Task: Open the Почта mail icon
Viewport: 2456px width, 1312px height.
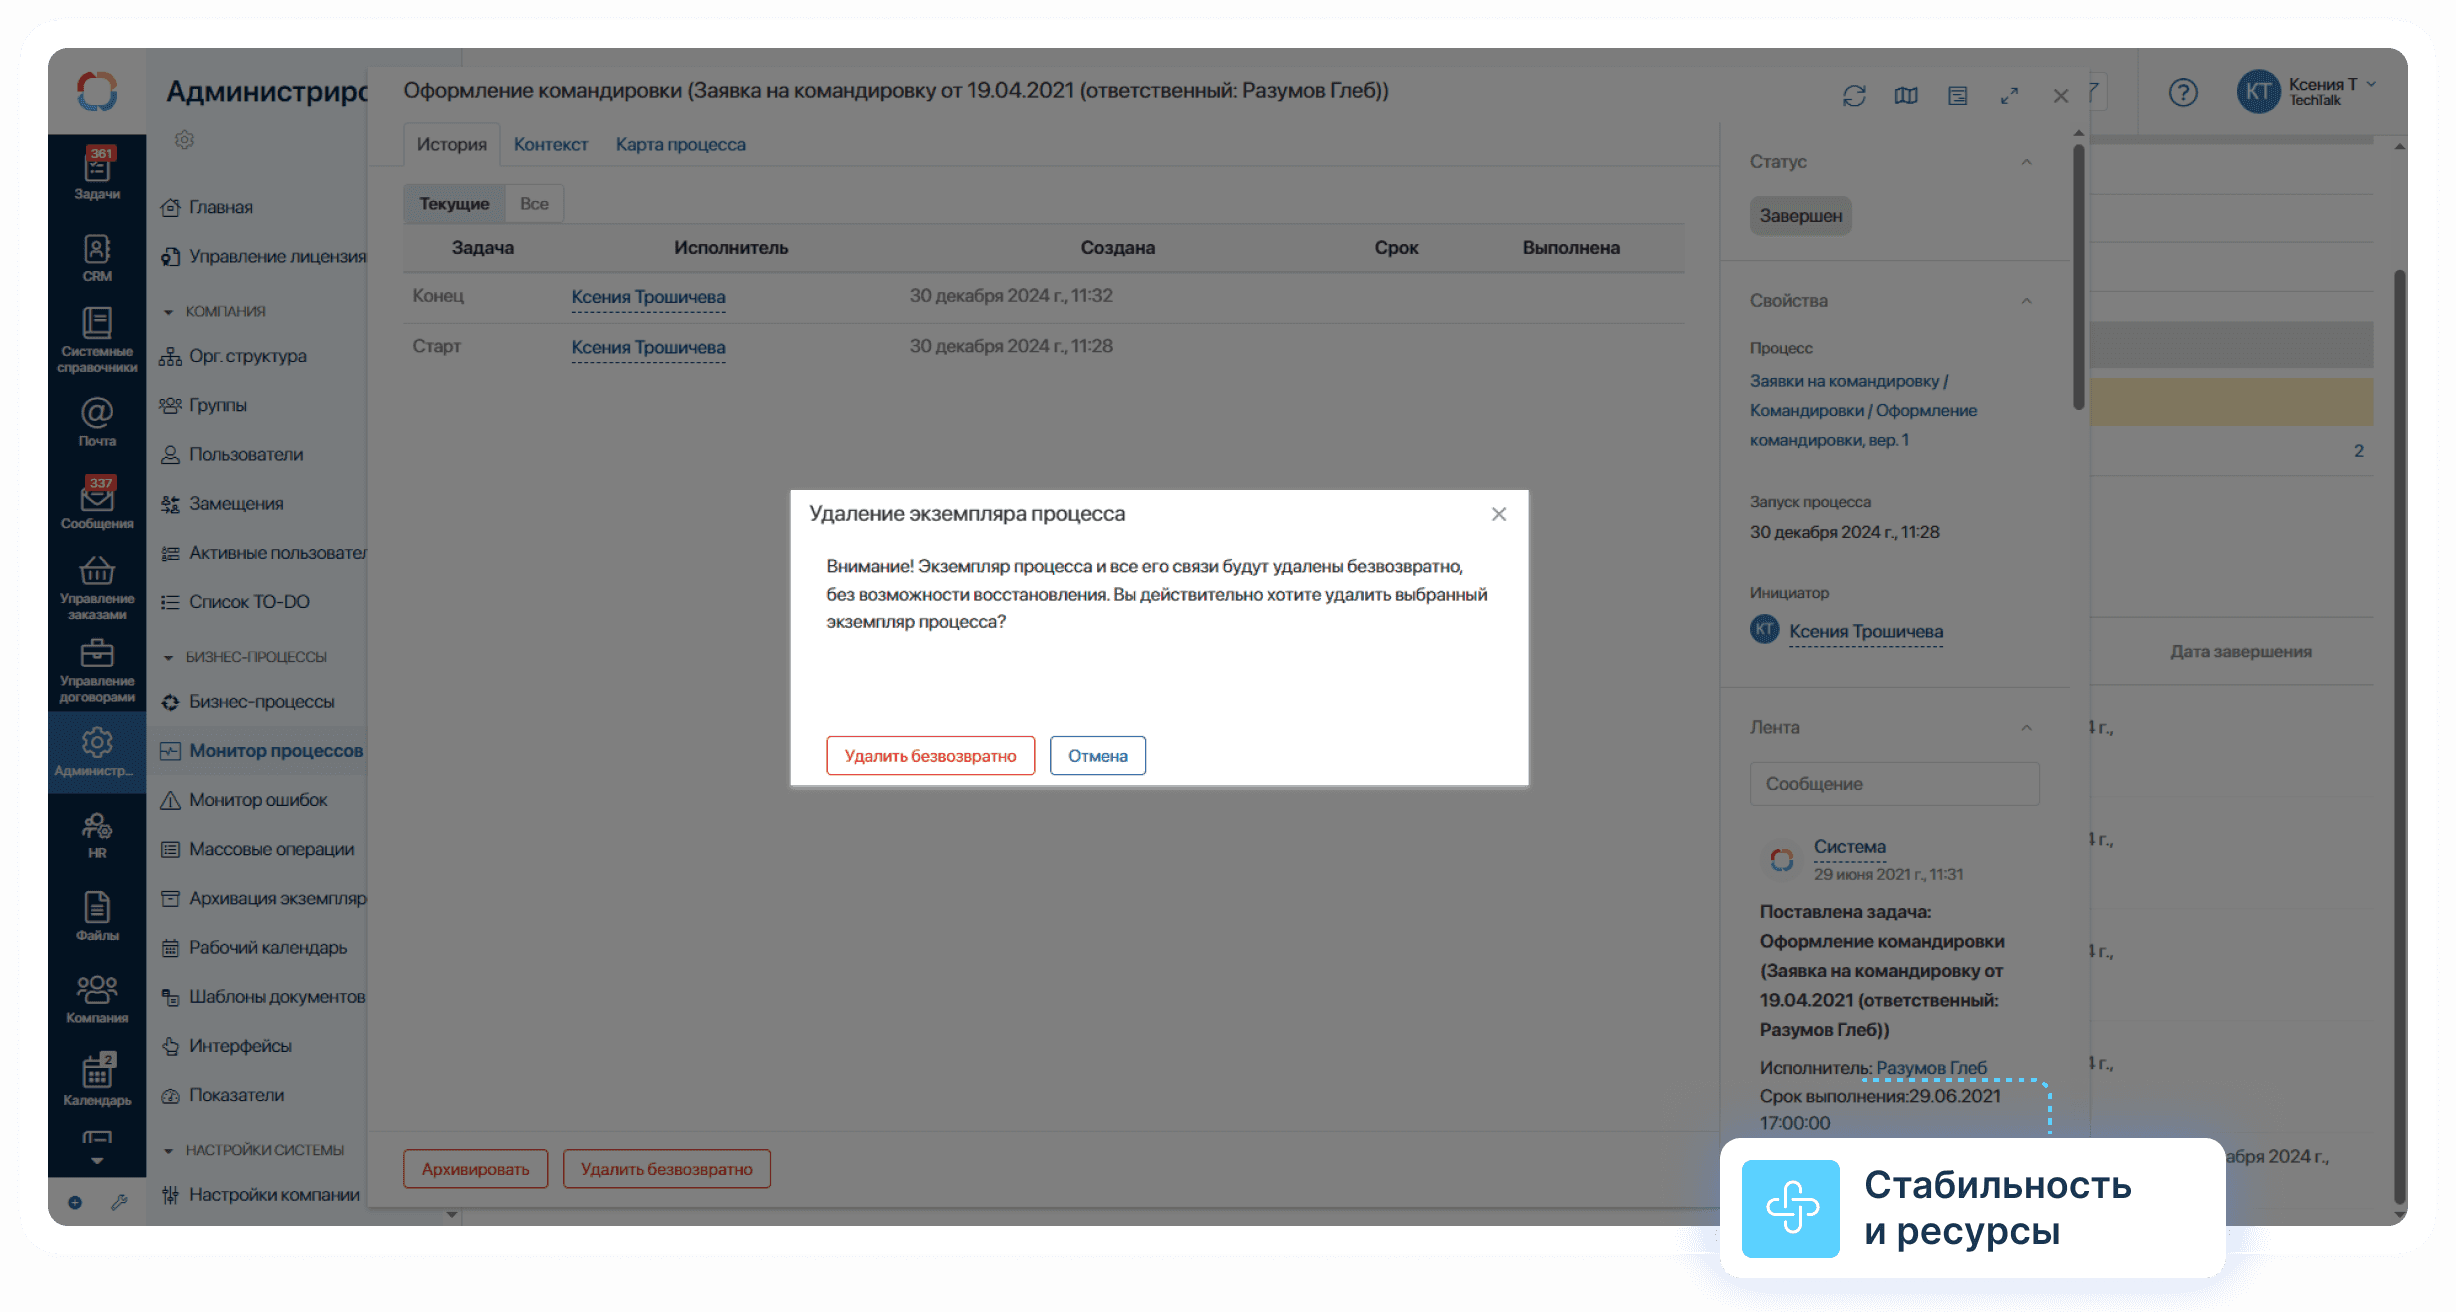Action: click(x=97, y=422)
